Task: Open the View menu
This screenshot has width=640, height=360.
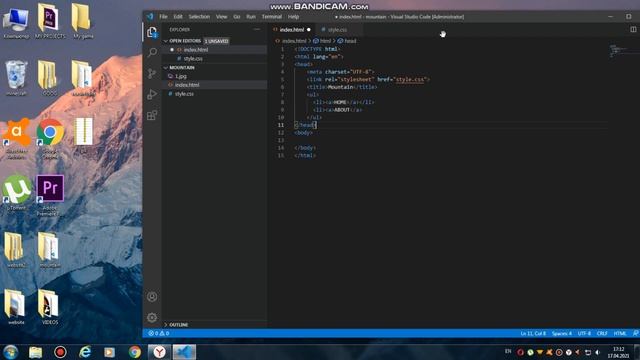Action: point(221,17)
